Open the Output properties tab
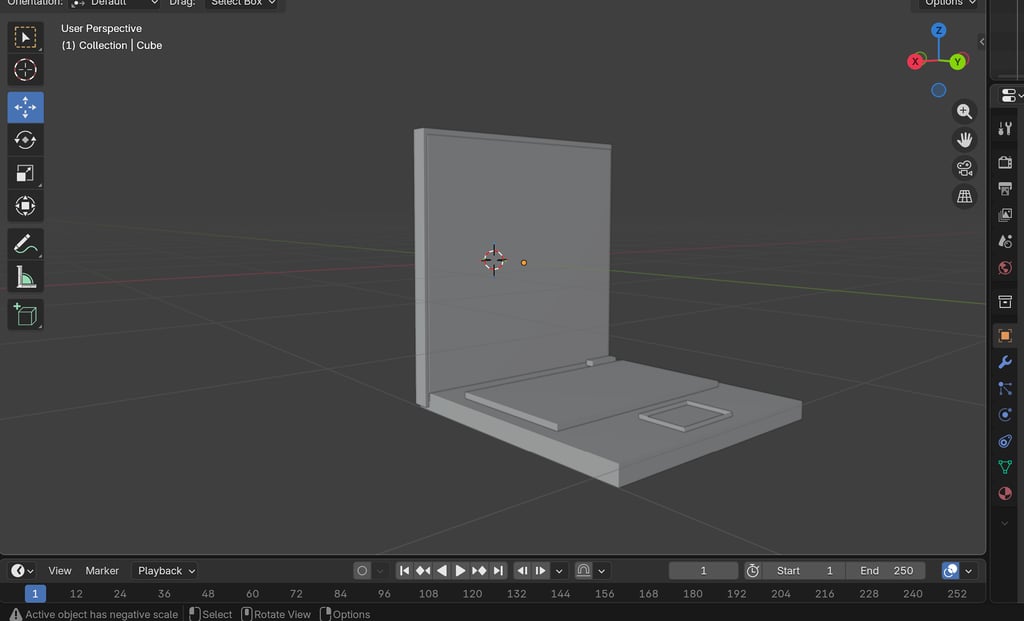Image resolution: width=1024 pixels, height=621 pixels. 1005,188
